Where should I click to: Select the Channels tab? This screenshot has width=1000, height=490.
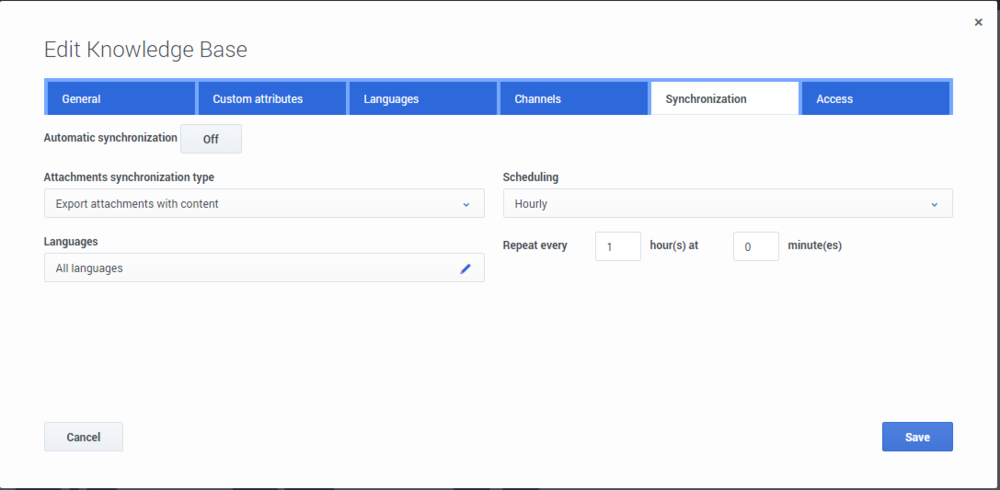[574, 99]
